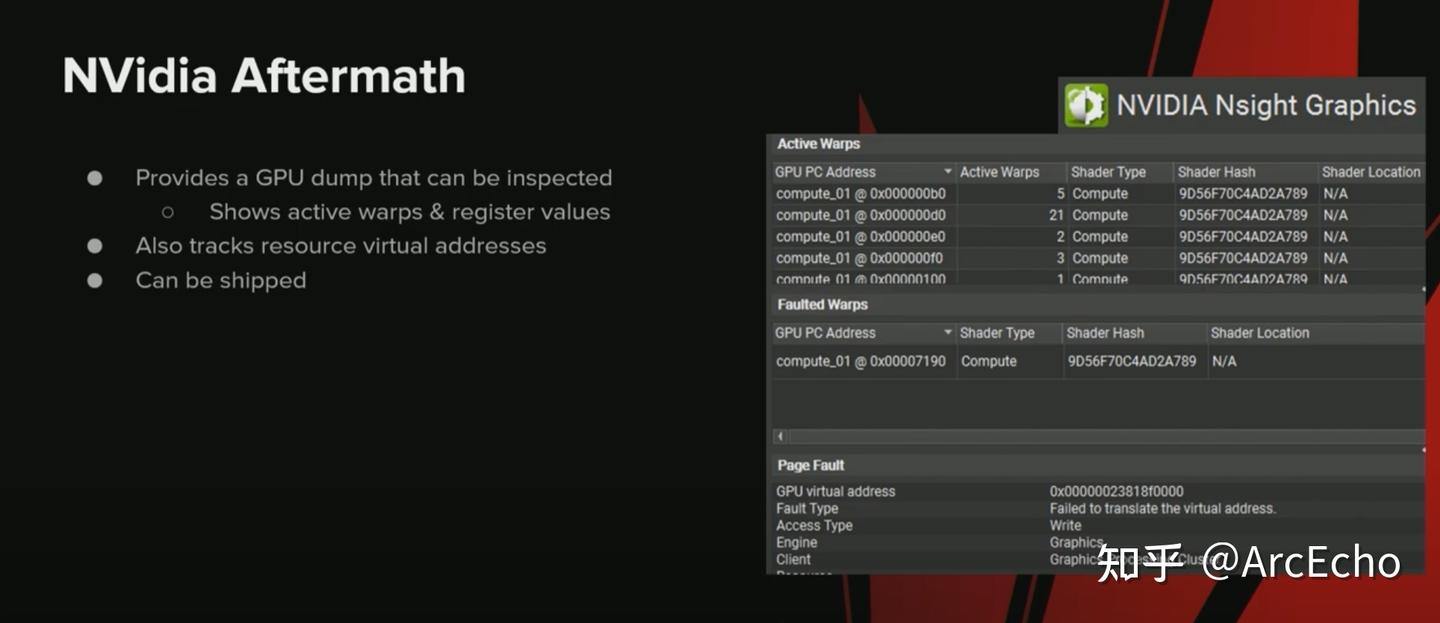Select the compute_01 @ 0x000000b0 row

861,194
